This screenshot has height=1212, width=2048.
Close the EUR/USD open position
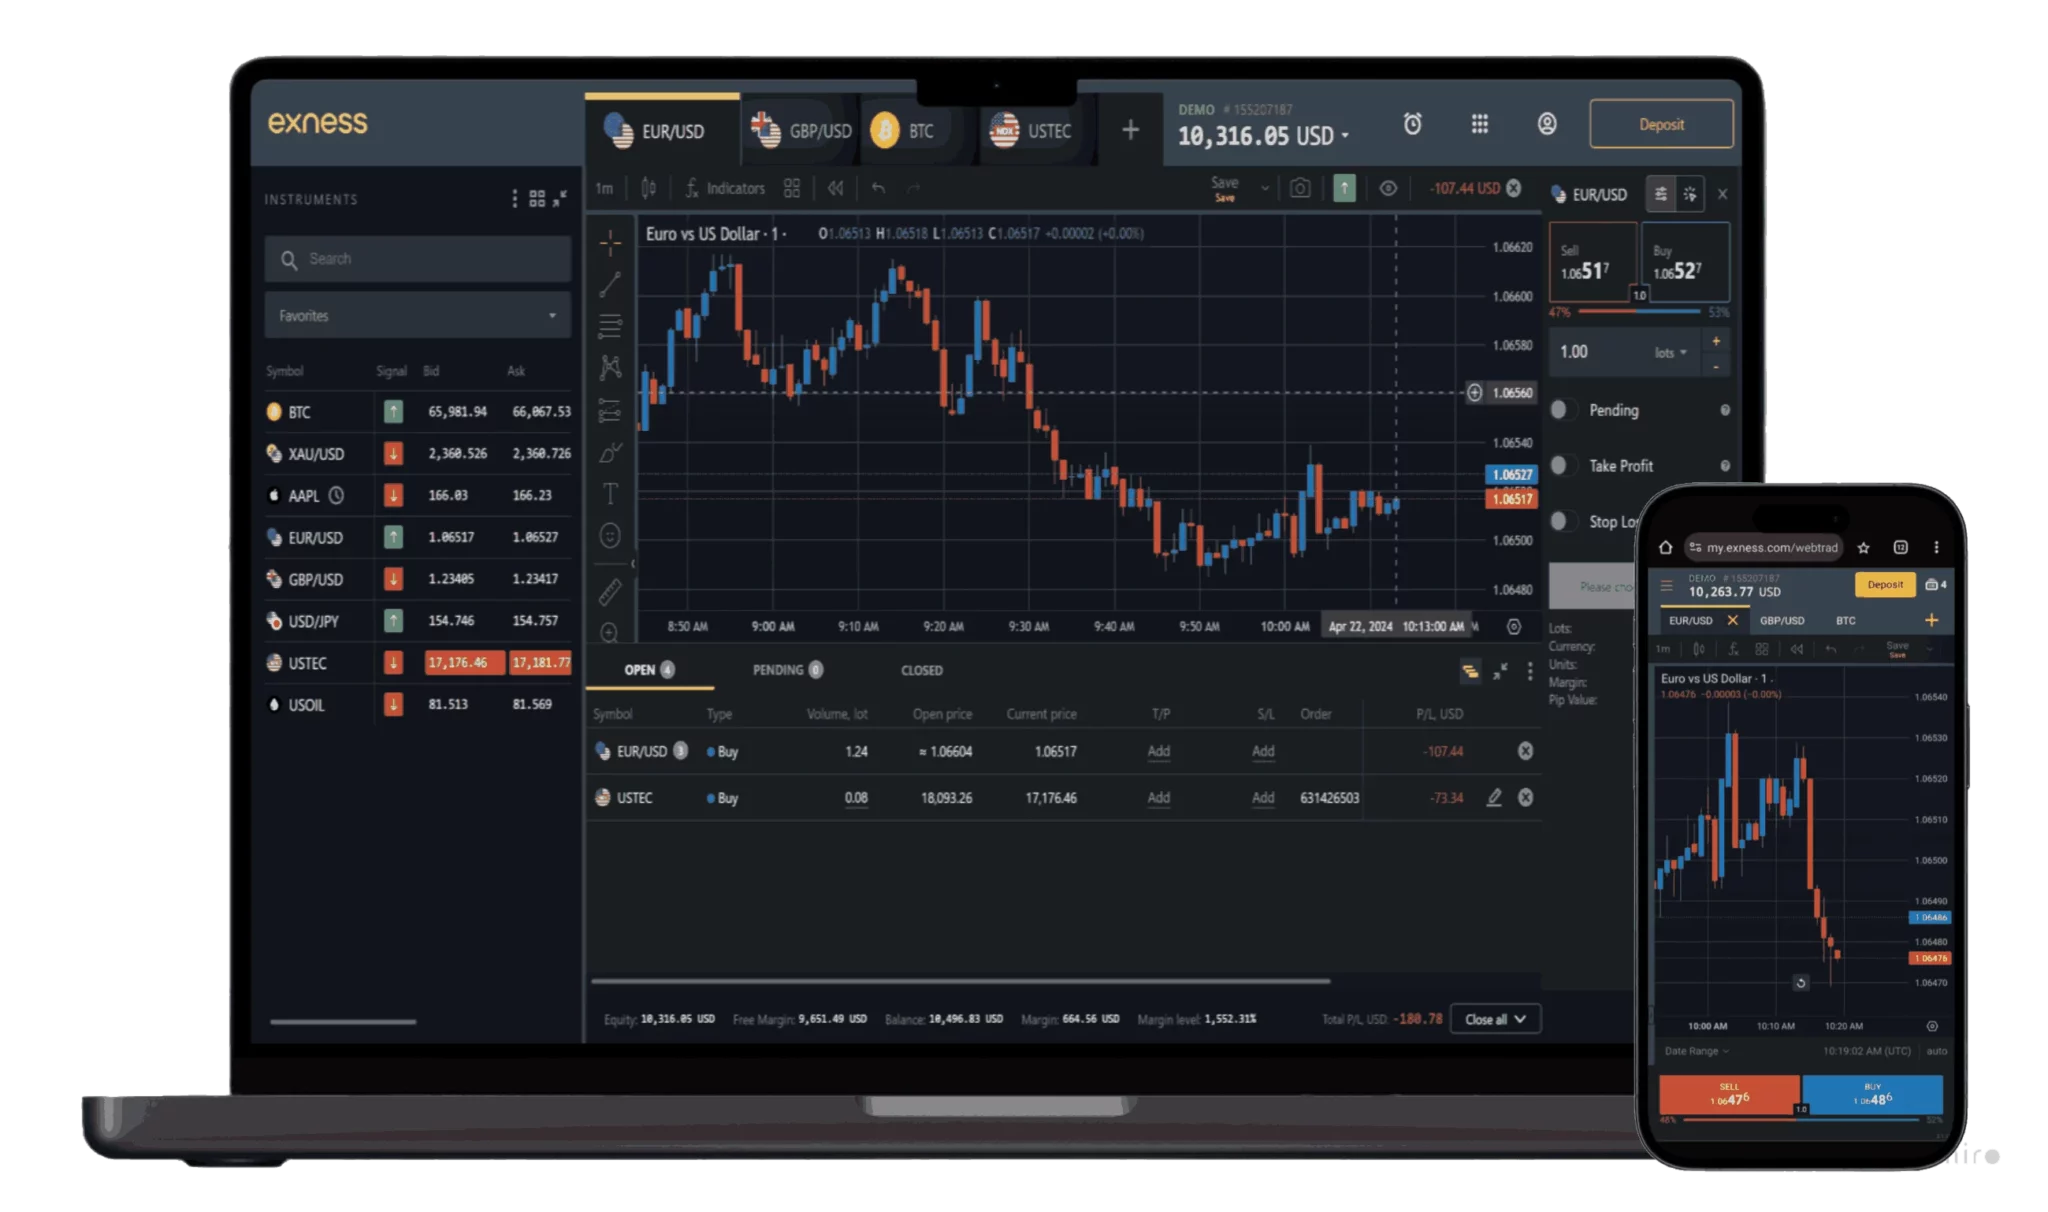(1525, 751)
